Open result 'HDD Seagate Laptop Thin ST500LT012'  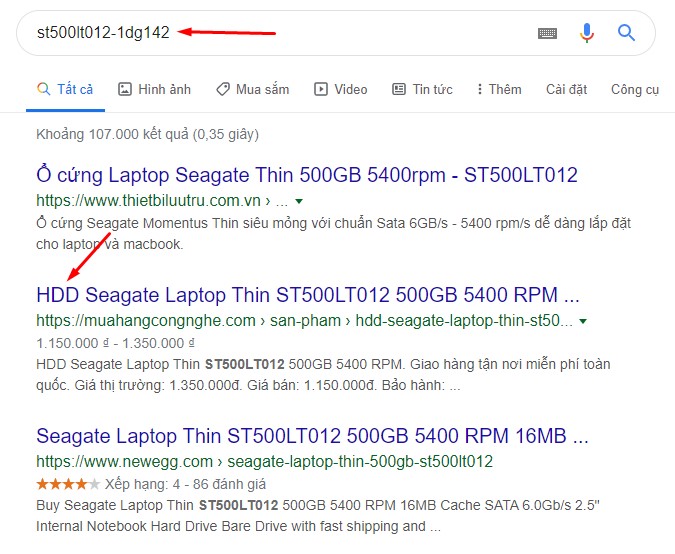(308, 295)
